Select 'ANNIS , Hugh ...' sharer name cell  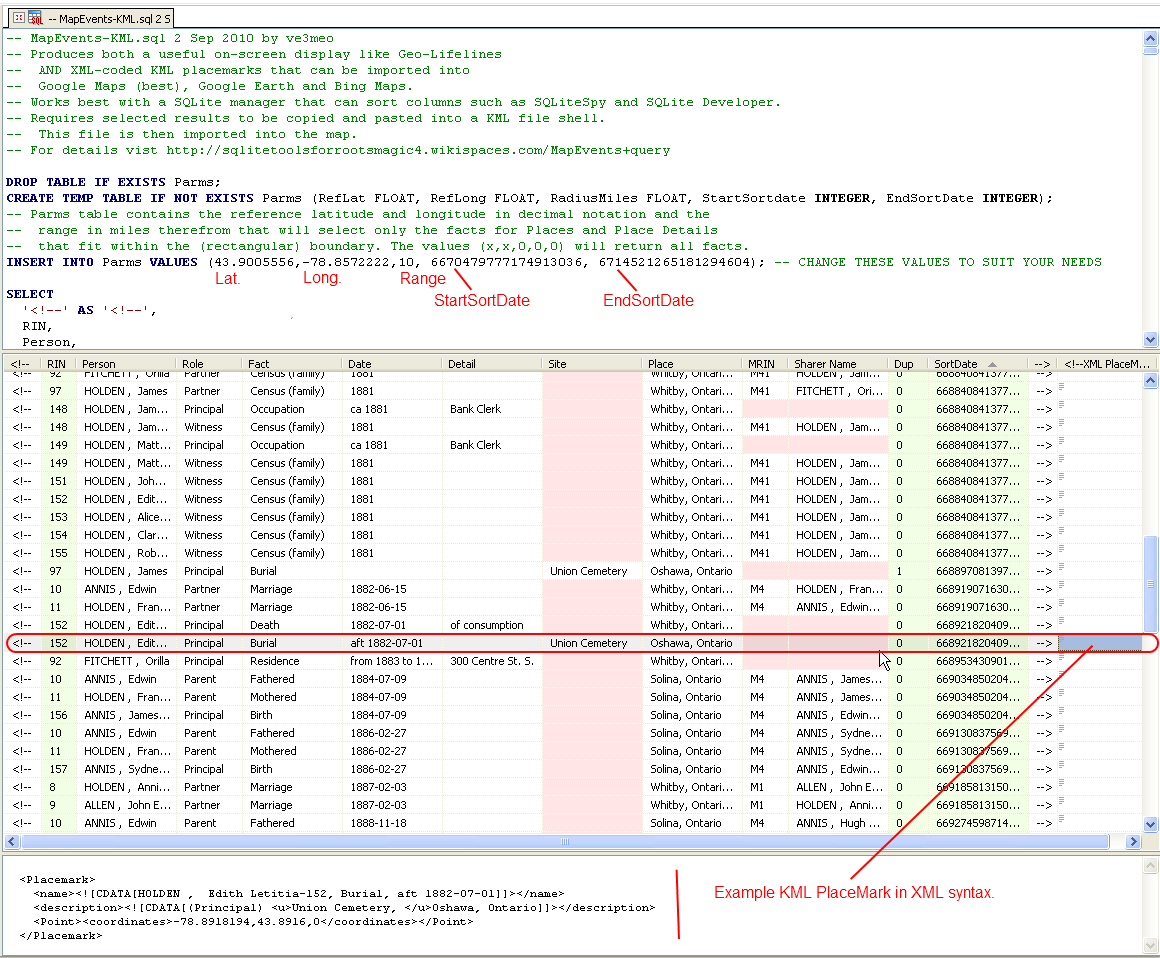coord(837,823)
